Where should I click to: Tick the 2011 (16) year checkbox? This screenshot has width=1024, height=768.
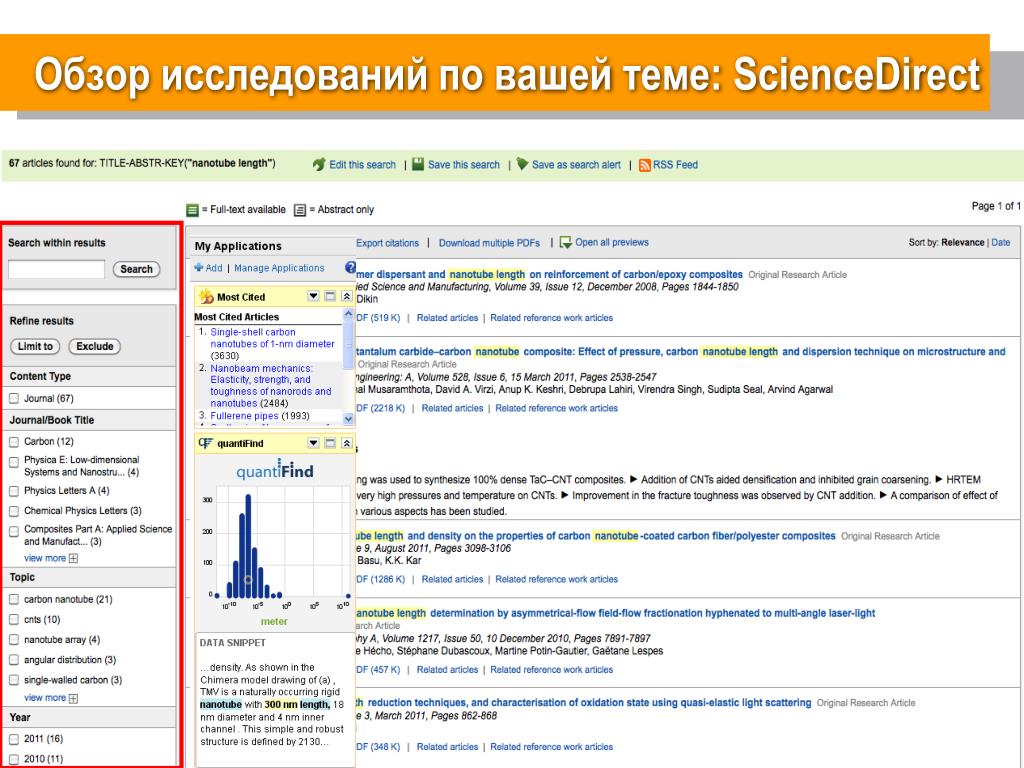coord(14,739)
